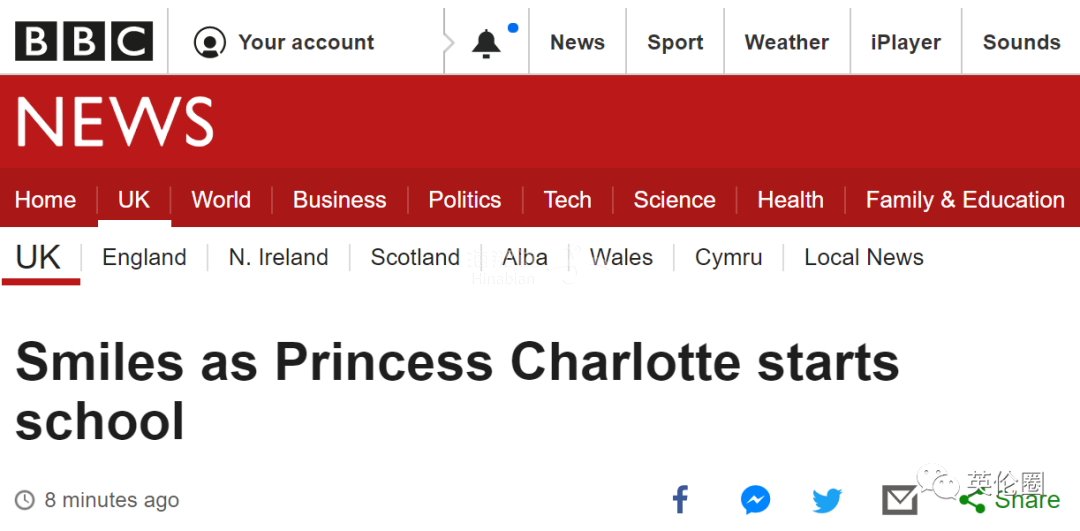Share via Facebook Messenger icon
Screen dimensions: 1080x531
755,499
